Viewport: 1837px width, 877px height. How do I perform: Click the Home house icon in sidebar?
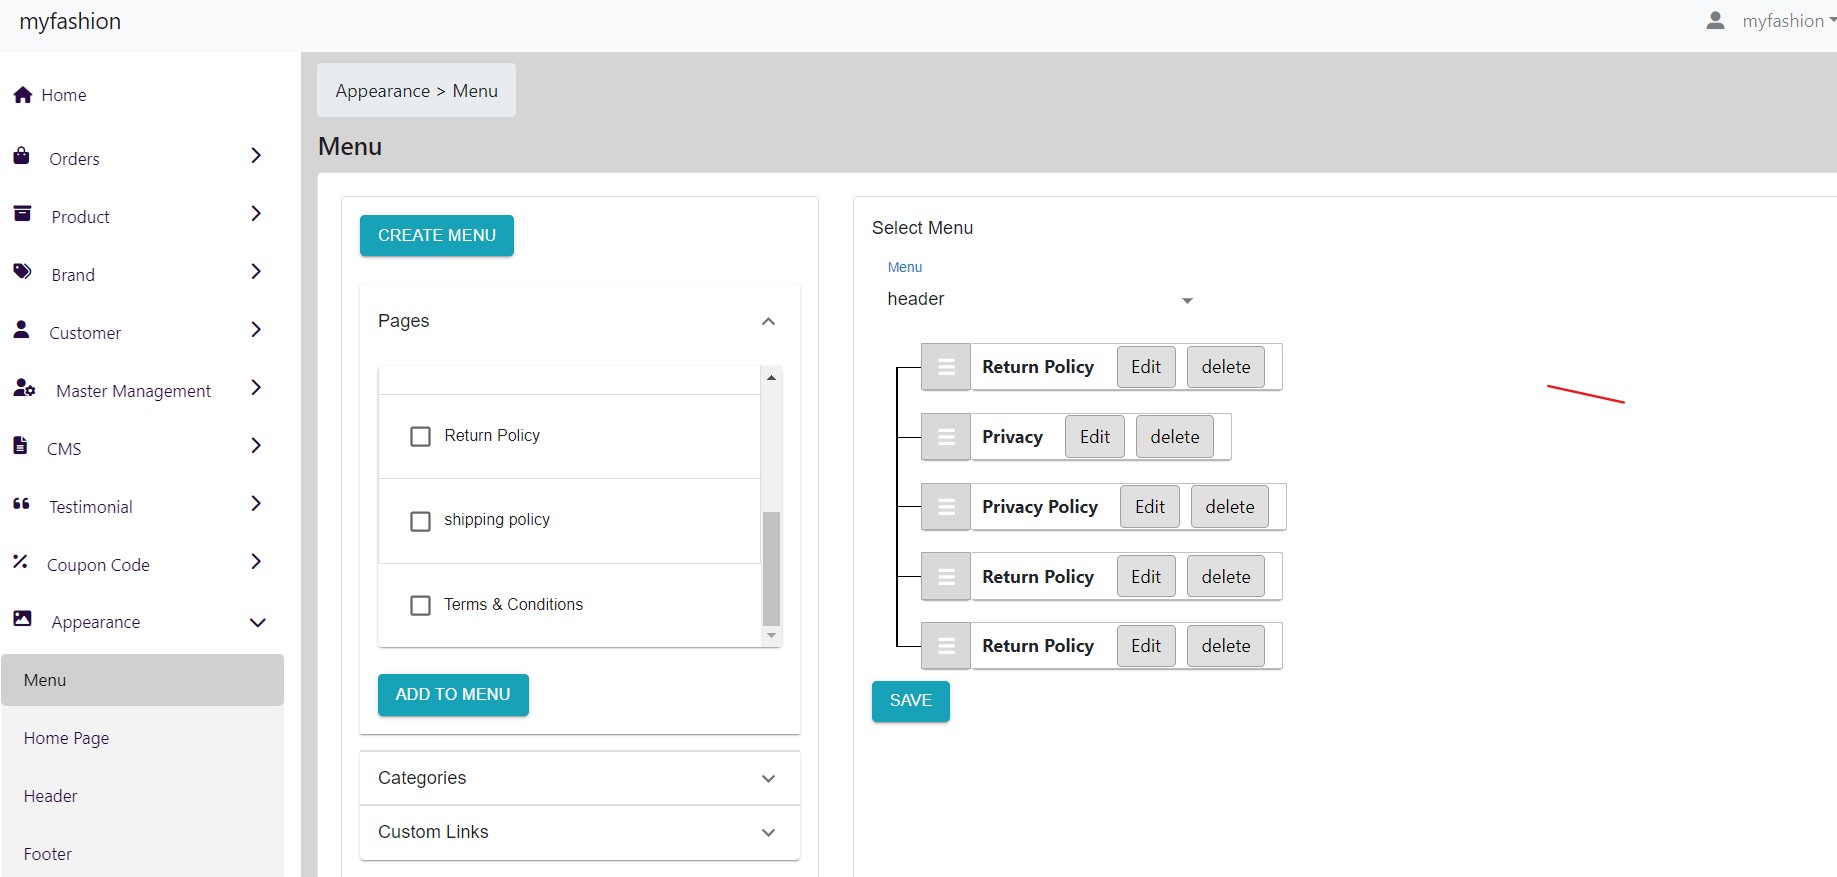pyautogui.click(x=23, y=95)
